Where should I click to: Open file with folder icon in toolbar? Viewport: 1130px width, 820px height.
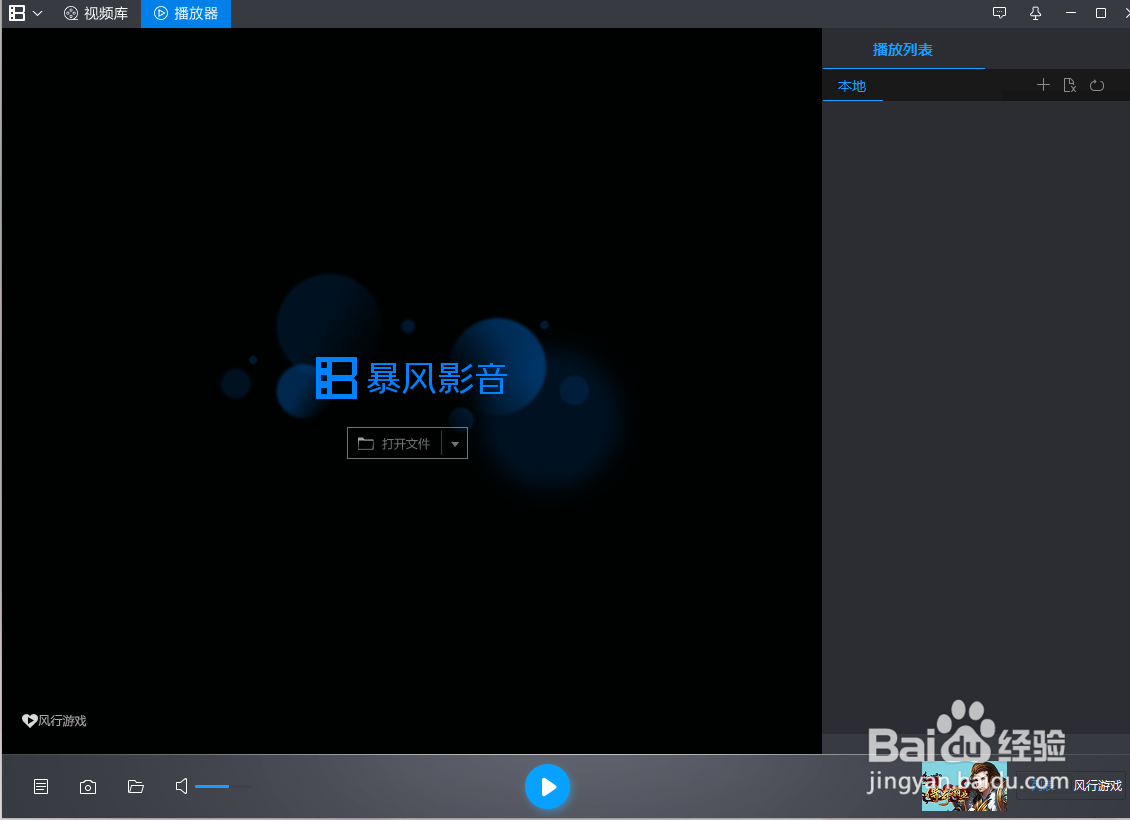(135, 786)
